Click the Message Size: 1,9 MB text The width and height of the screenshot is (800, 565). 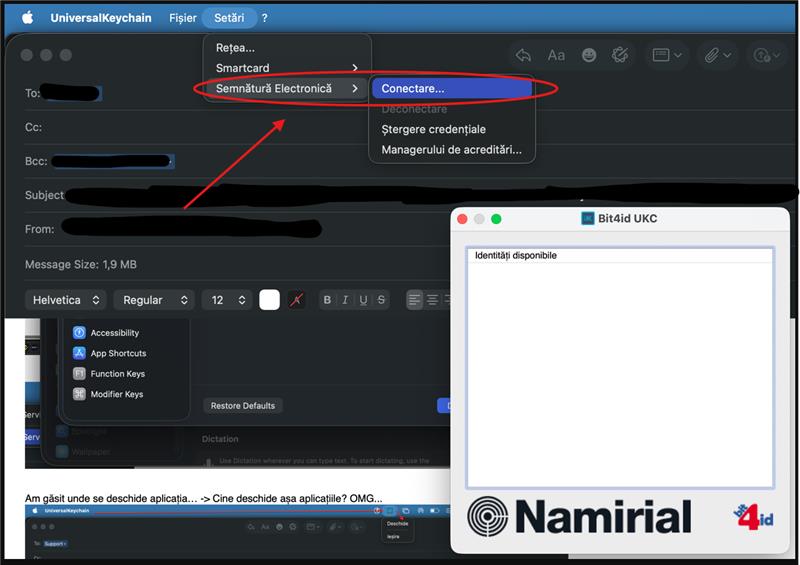click(81, 264)
